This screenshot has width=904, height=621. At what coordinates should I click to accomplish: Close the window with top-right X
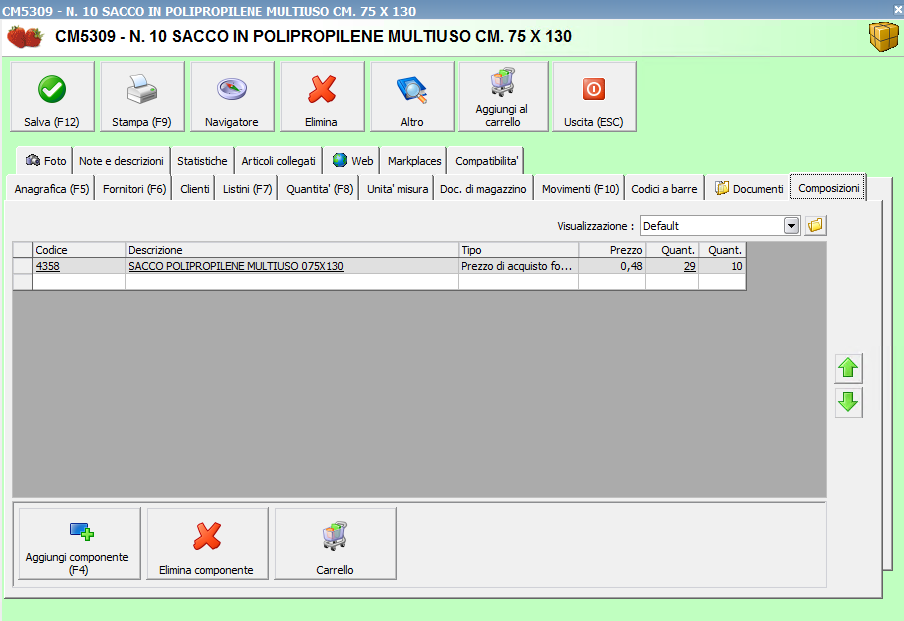click(x=898, y=10)
